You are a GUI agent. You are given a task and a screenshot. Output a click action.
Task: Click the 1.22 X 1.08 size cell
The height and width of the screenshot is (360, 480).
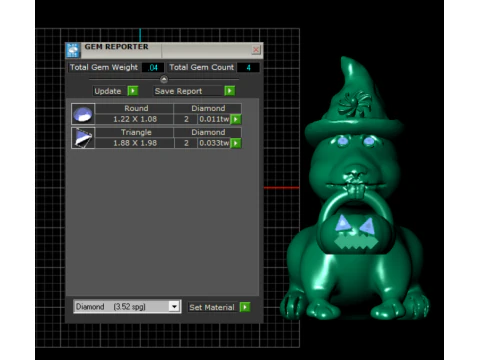135,119
